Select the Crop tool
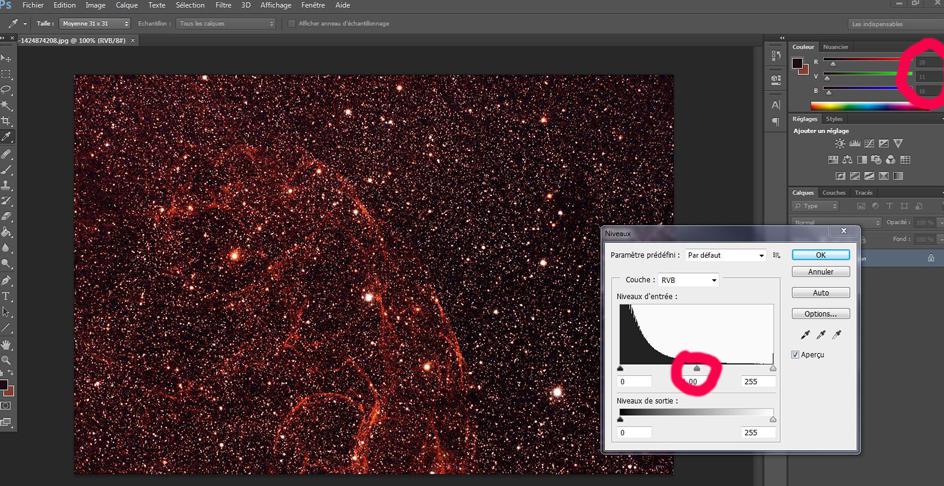The width and height of the screenshot is (944, 486). click(x=7, y=121)
